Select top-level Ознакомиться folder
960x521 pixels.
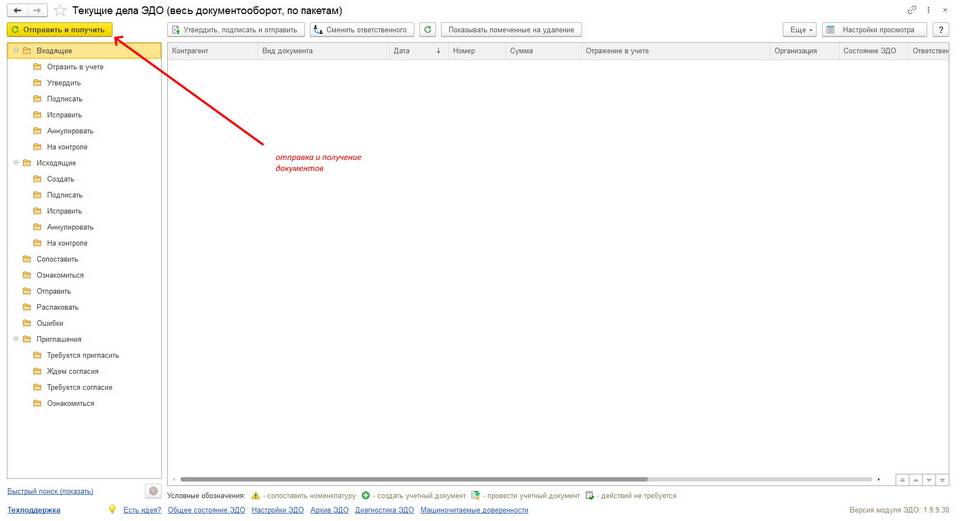[x=59, y=275]
